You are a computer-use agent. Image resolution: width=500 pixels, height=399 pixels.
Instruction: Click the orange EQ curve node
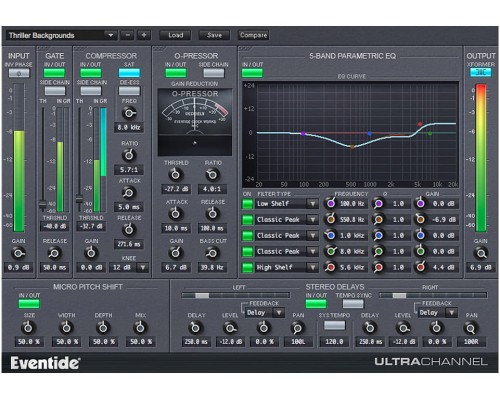[352, 147]
